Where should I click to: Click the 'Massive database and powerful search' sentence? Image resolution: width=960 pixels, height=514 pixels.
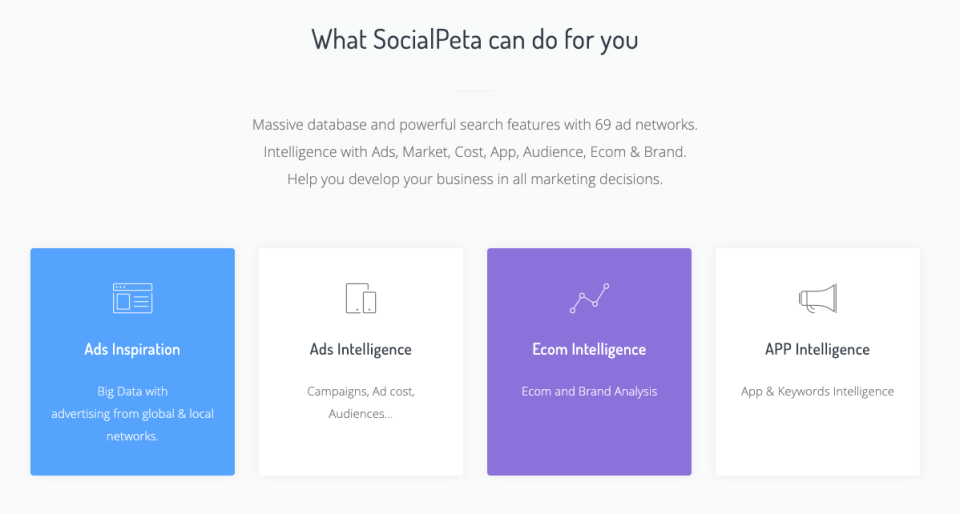[x=475, y=125]
